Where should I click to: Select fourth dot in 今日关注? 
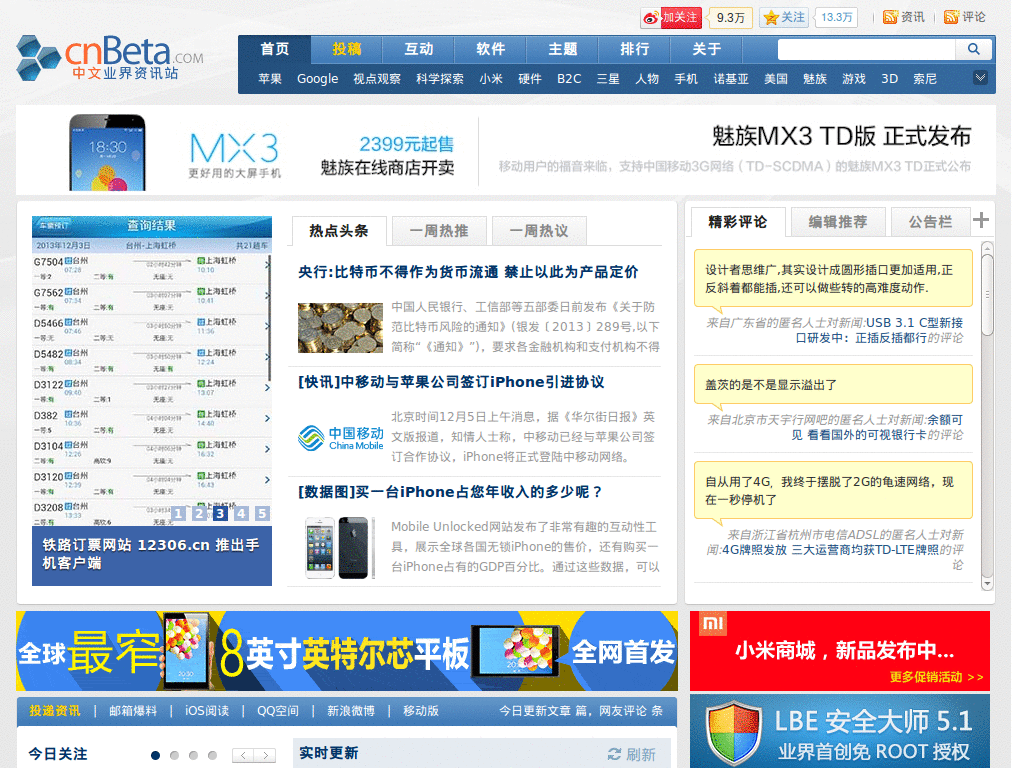point(212,755)
